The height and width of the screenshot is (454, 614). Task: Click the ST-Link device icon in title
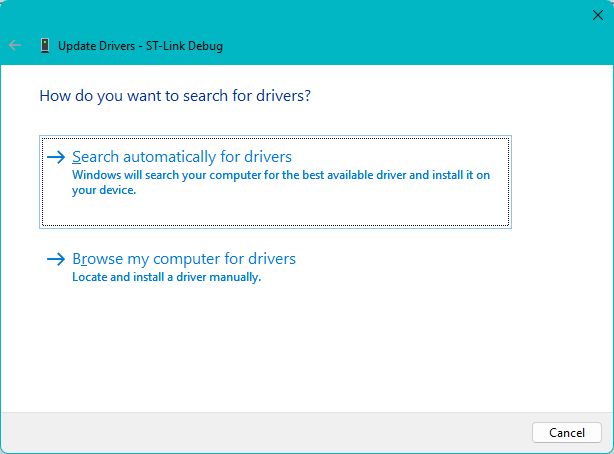45,46
